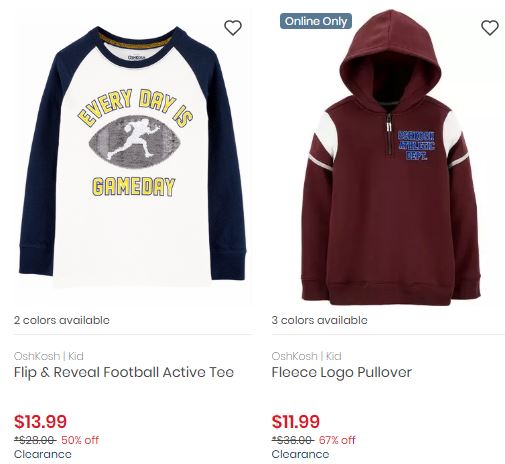Click the $11.99 sale price

point(296,421)
